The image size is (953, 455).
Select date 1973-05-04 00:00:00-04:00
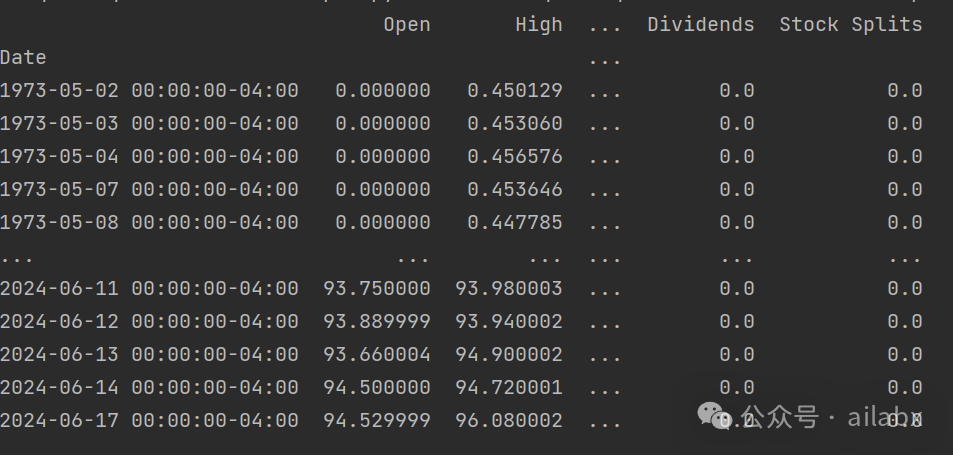pyautogui.click(x=150, y=156)
